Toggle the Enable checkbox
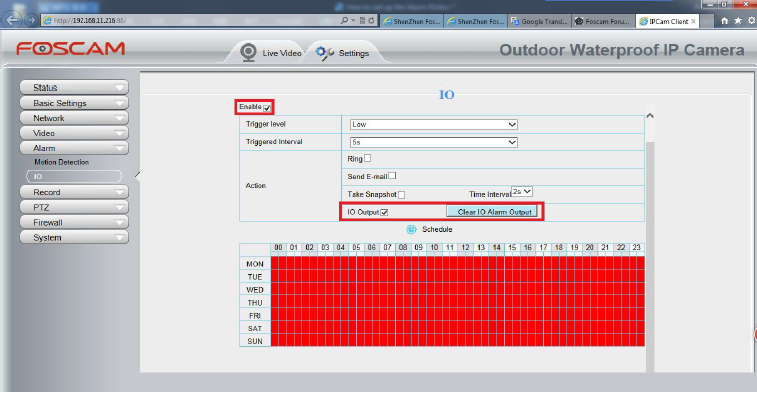Image resolution: width=757 pixels, height=393 pixels. (267, 108)
